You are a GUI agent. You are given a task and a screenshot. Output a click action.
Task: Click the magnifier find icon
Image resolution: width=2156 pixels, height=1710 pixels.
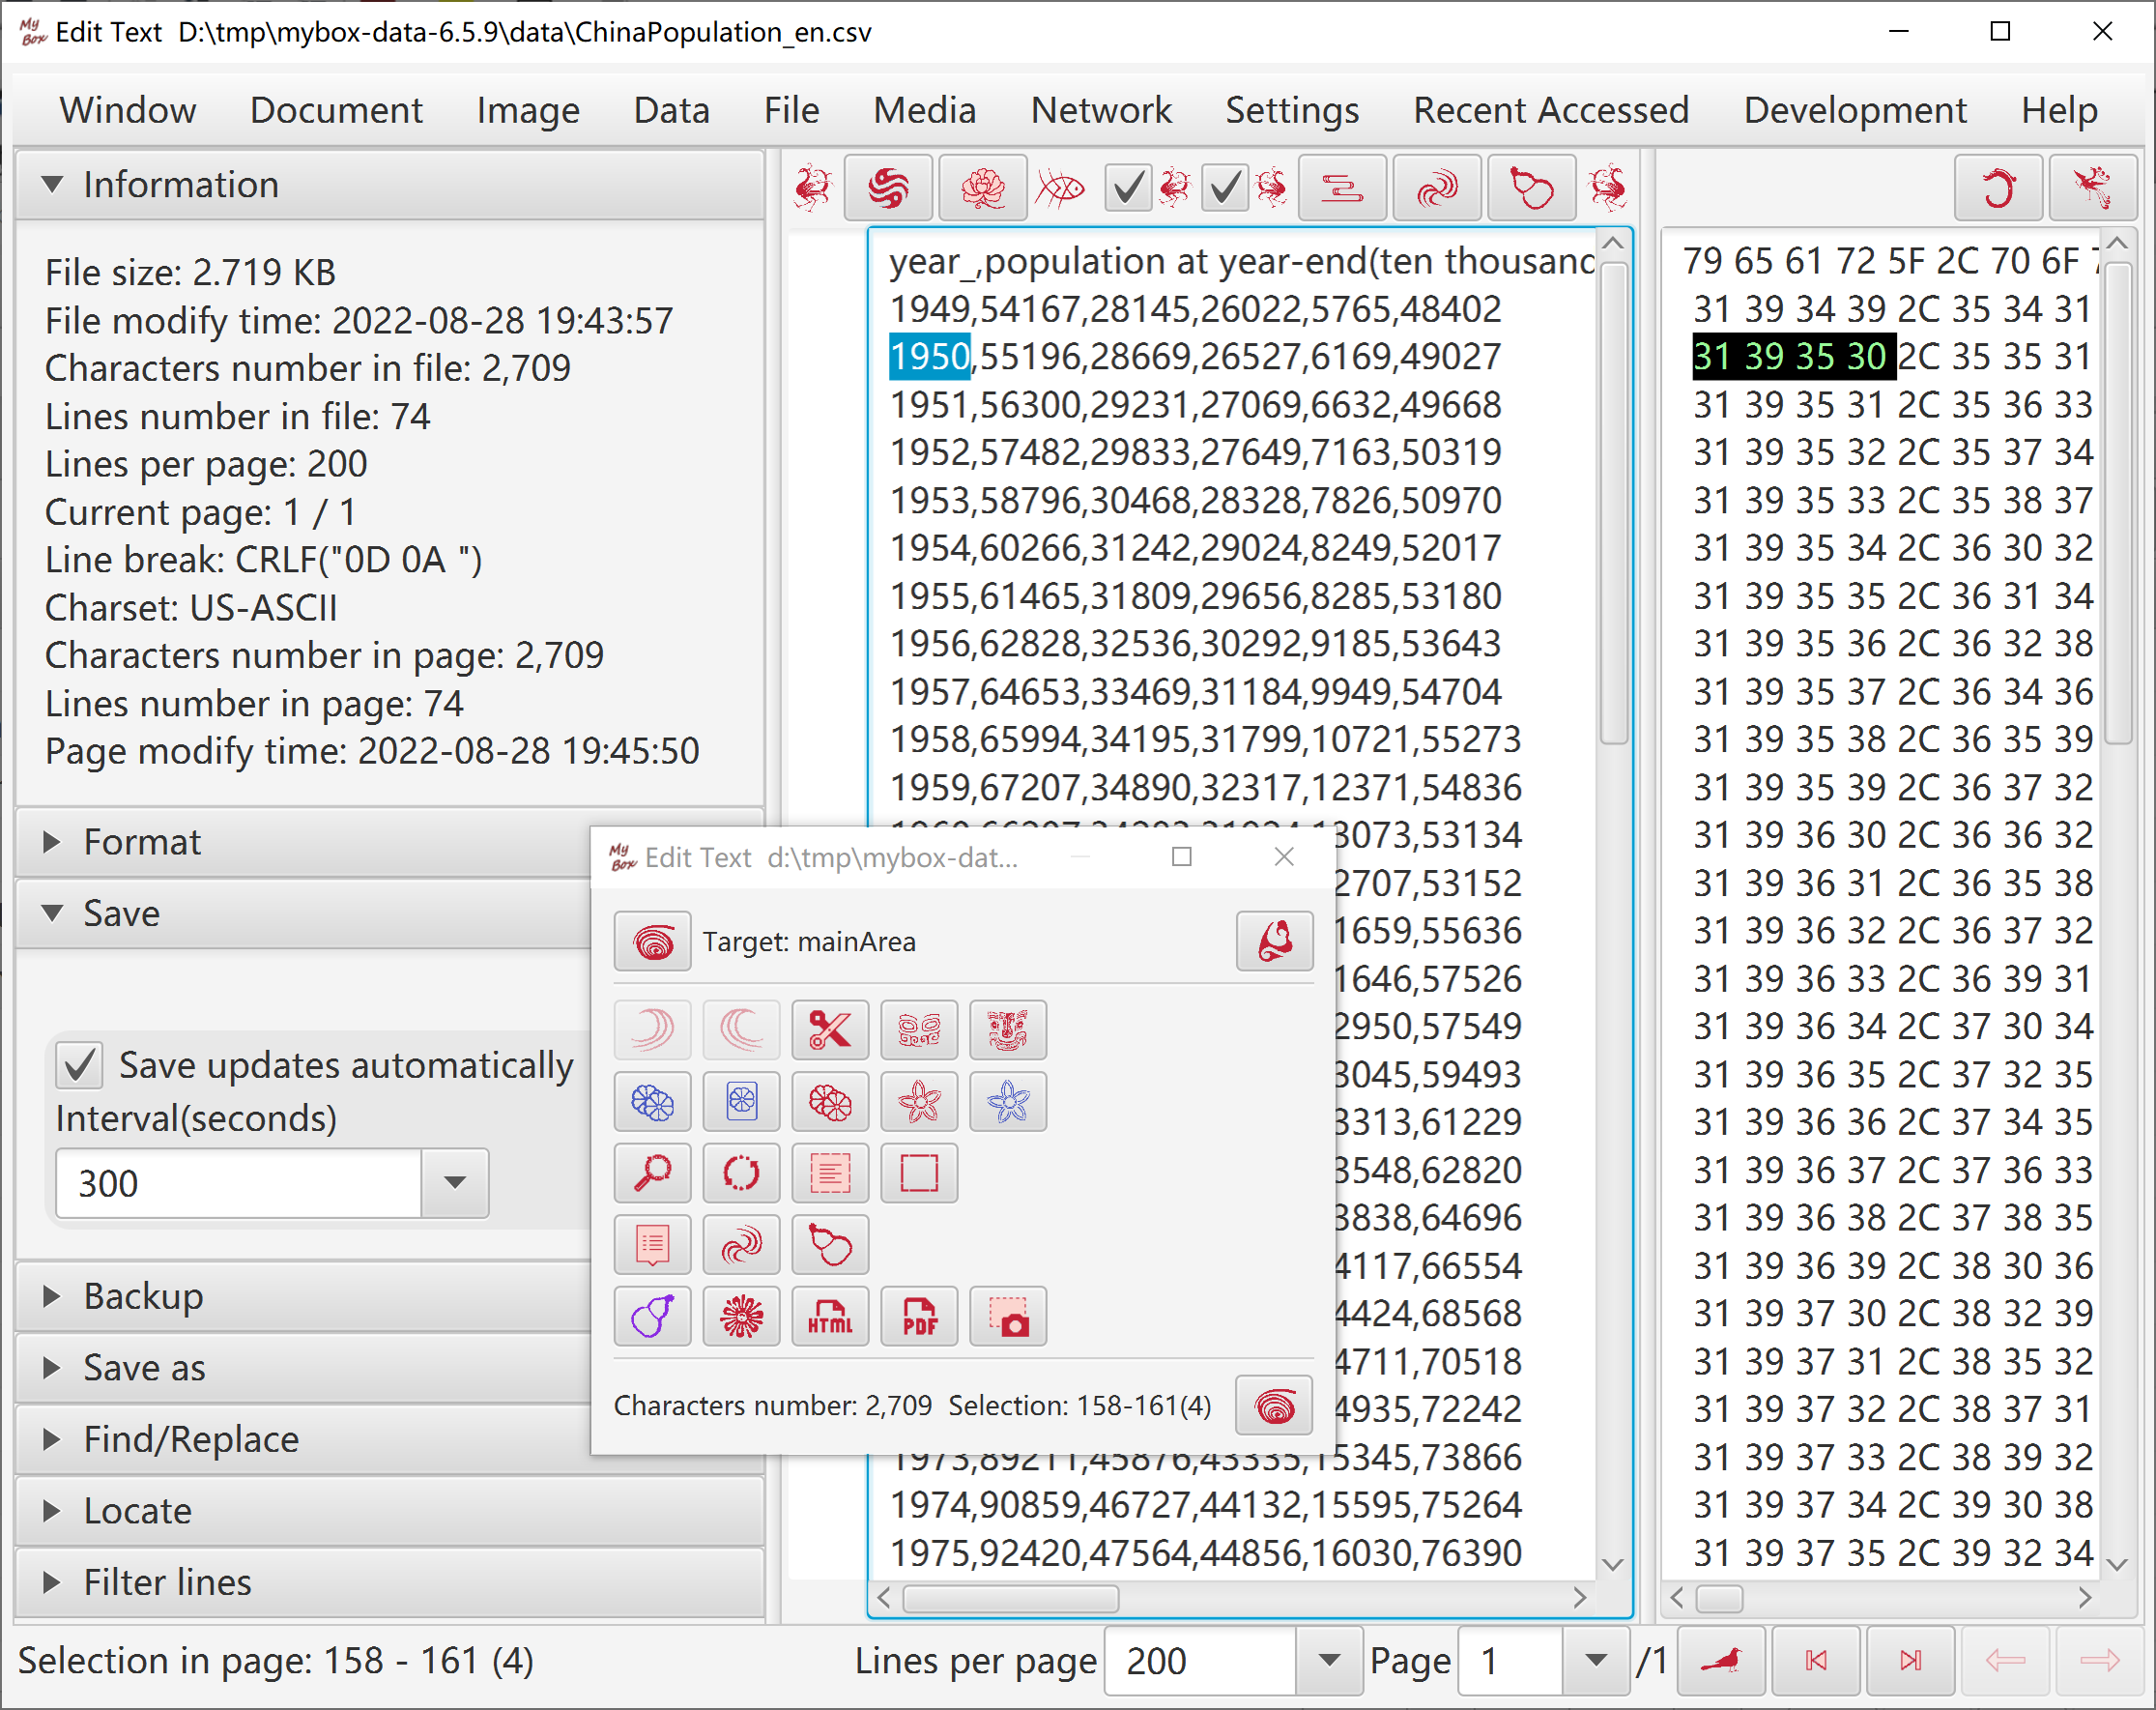pos(652,1172)
